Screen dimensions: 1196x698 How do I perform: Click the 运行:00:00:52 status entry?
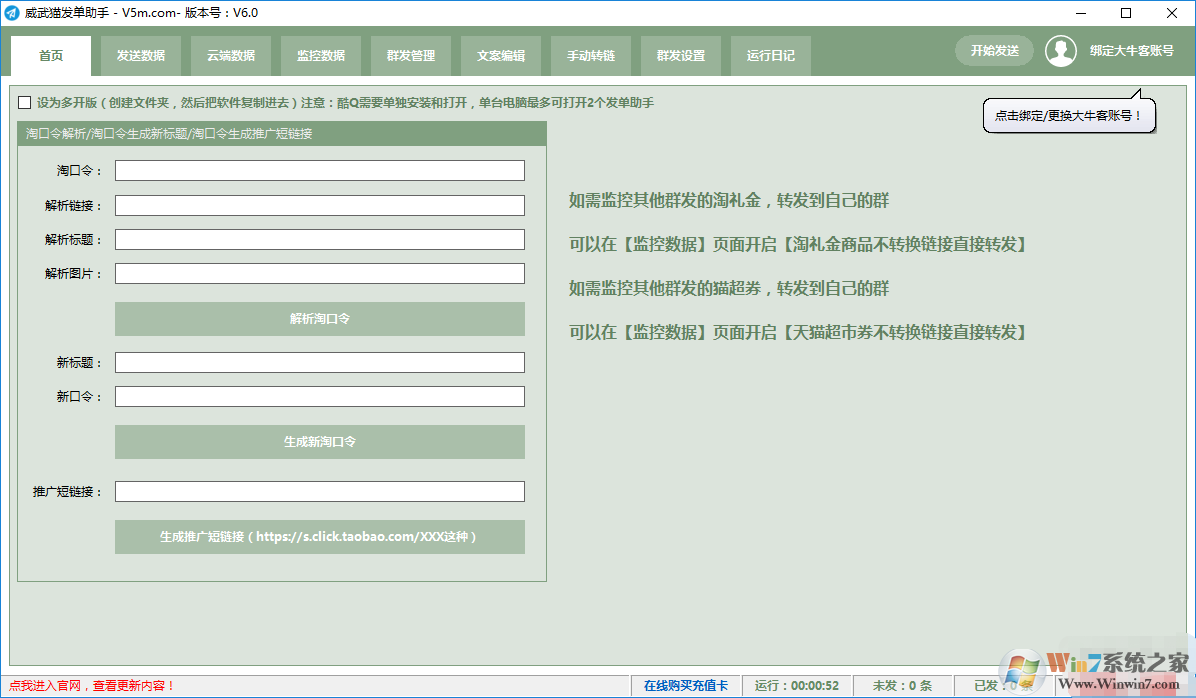(x=797, y=686)
